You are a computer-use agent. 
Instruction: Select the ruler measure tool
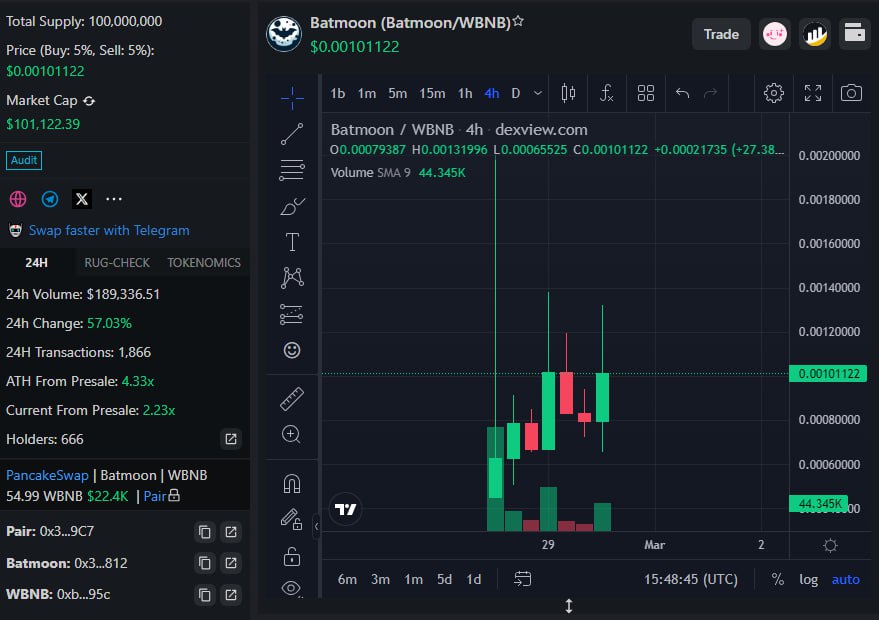(x=292, y=399)
